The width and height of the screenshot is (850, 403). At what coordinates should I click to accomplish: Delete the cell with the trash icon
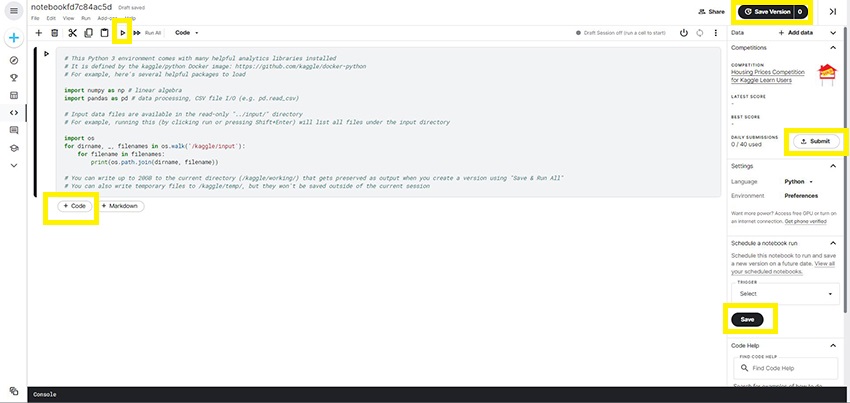54,33
